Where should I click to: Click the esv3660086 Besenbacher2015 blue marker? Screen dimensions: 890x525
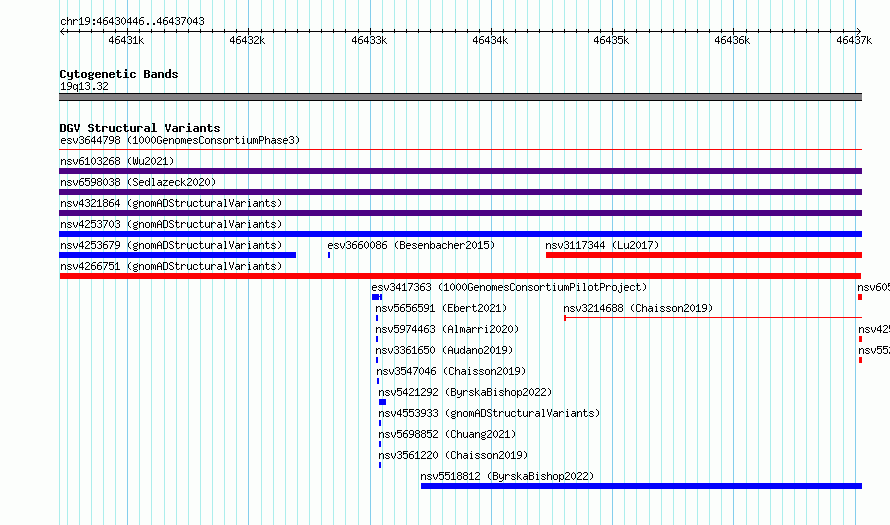pyautogui.click(x=329, y=255)
